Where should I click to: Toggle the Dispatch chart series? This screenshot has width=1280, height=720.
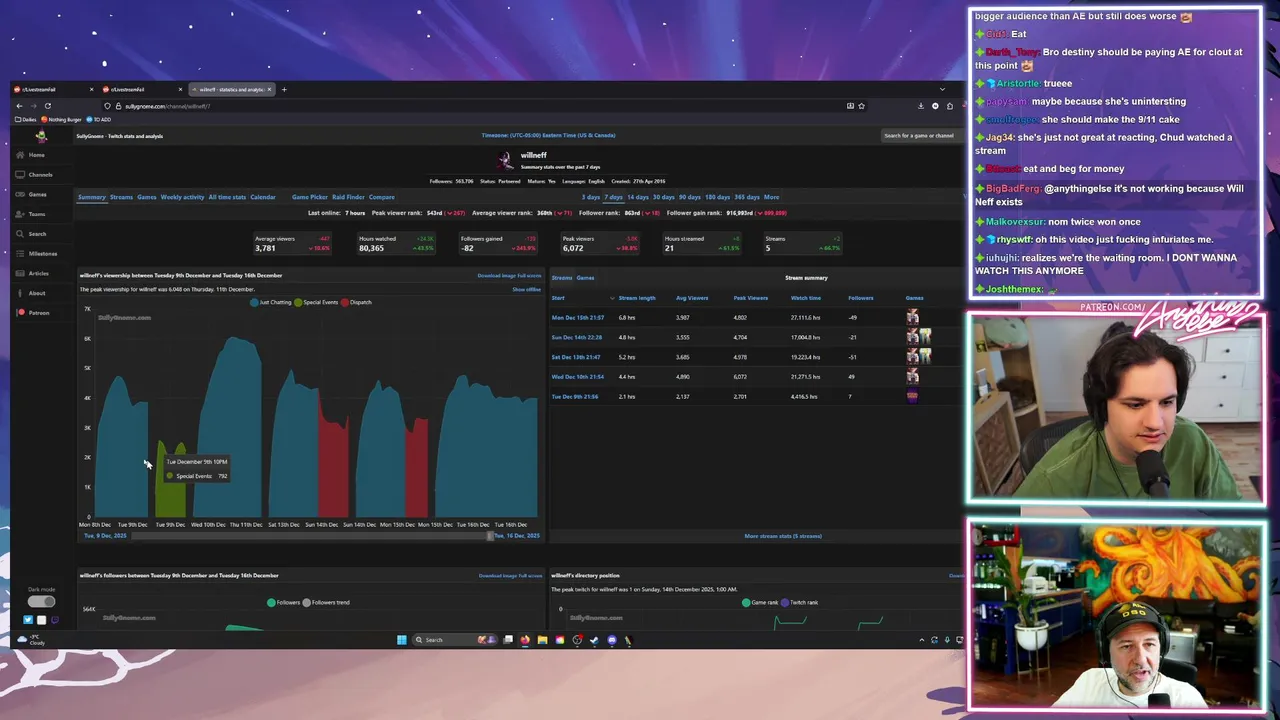(356, 302)
